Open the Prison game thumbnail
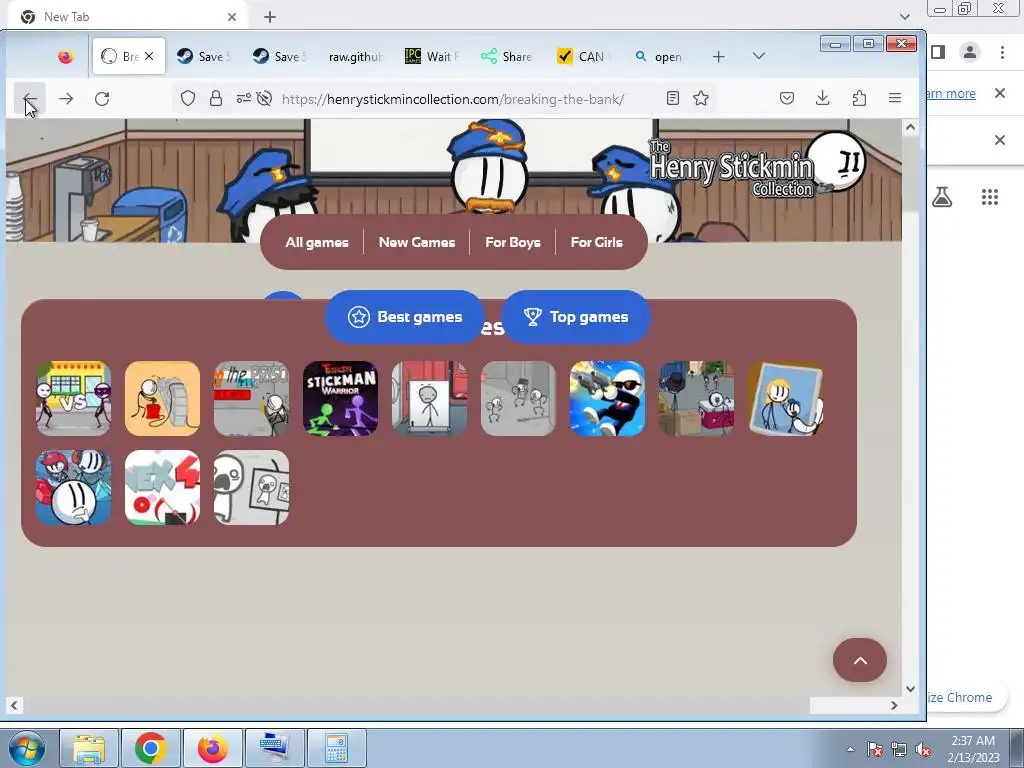Screen dimensions: 1024x768 coord(251,398)
